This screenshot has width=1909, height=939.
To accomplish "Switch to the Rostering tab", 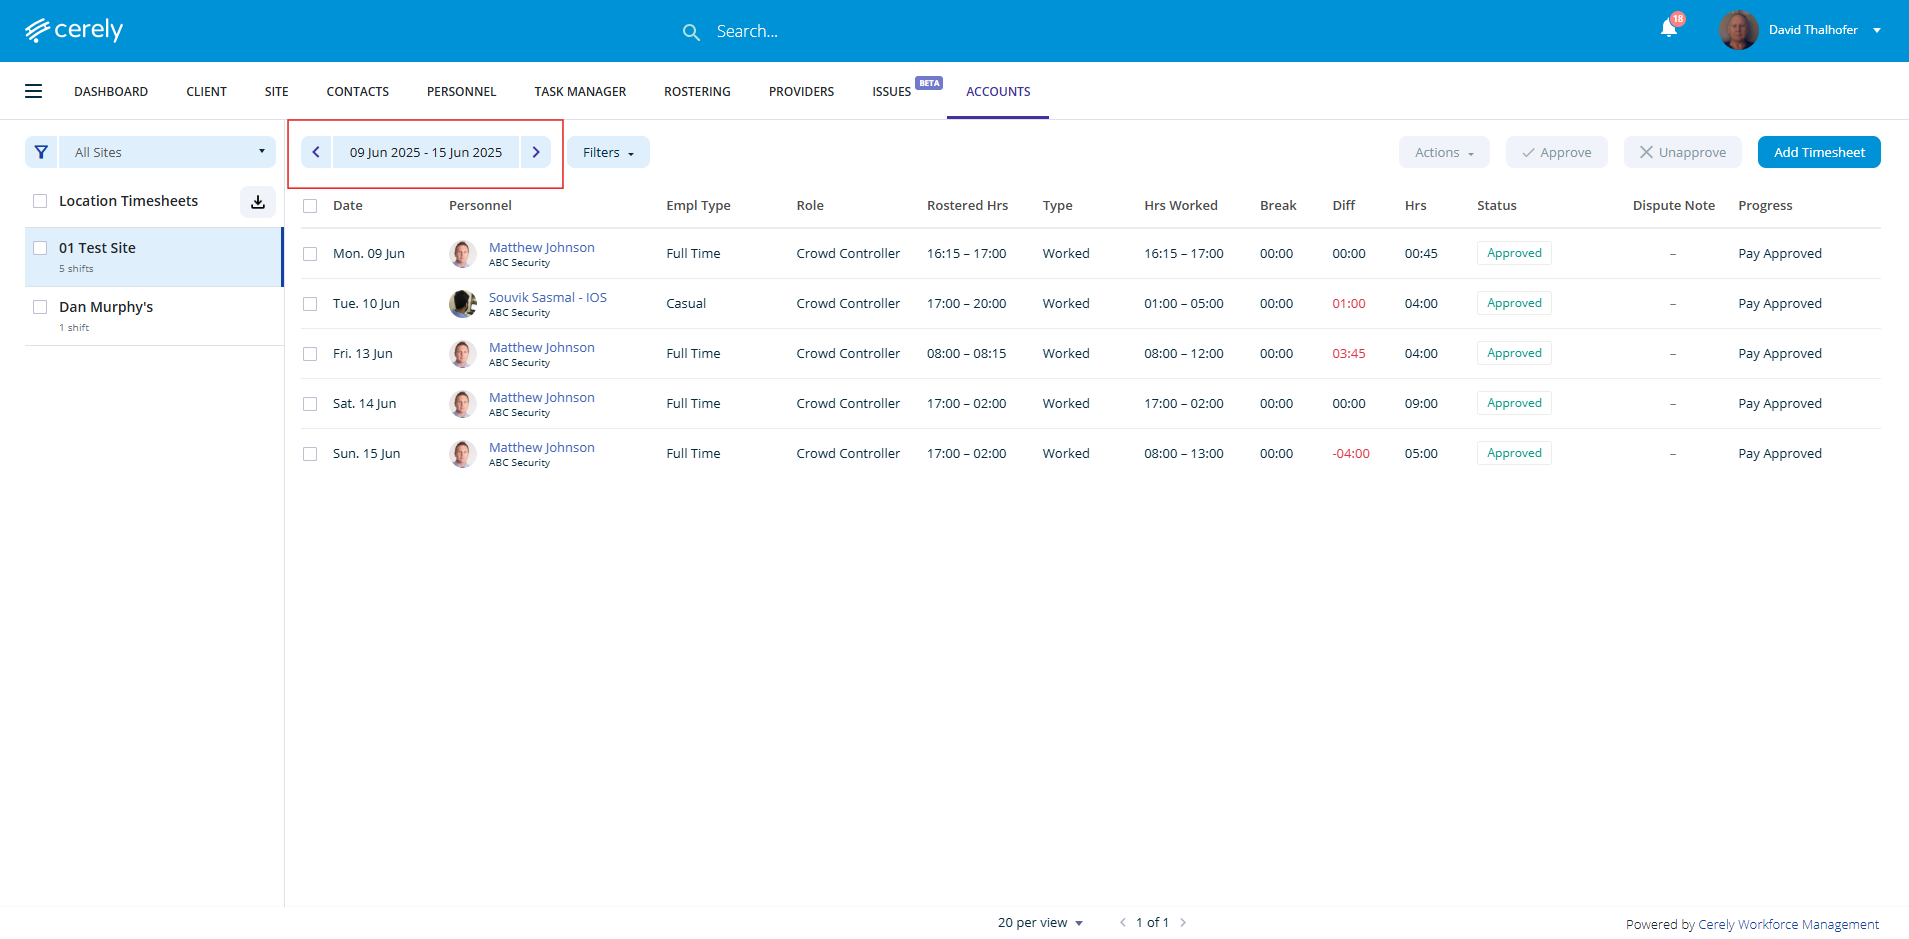I will pyautogui.click(x=697, y=91).
